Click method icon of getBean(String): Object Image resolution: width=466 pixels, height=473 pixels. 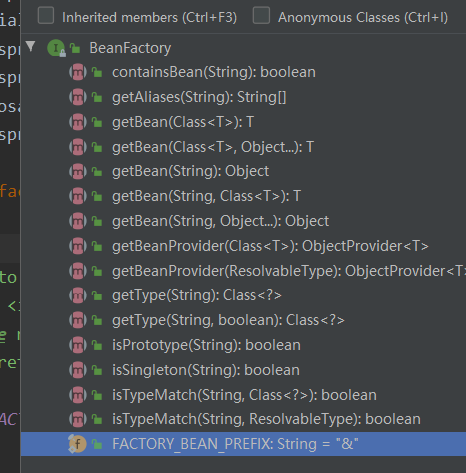point(78,171)
